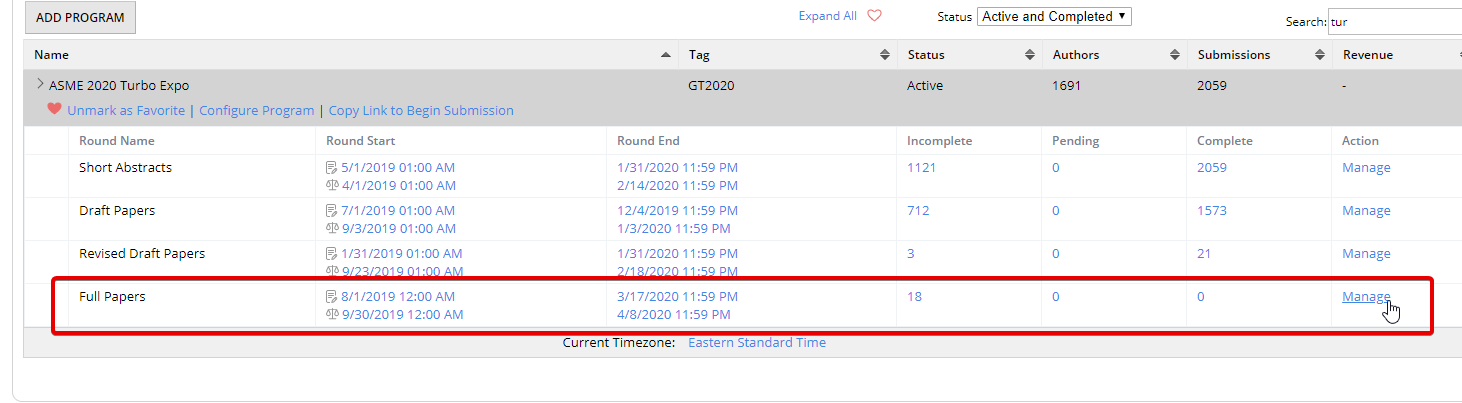Click in the Search input field
The width and height of the screenshot is (1462, 403).
(1394, 21)
